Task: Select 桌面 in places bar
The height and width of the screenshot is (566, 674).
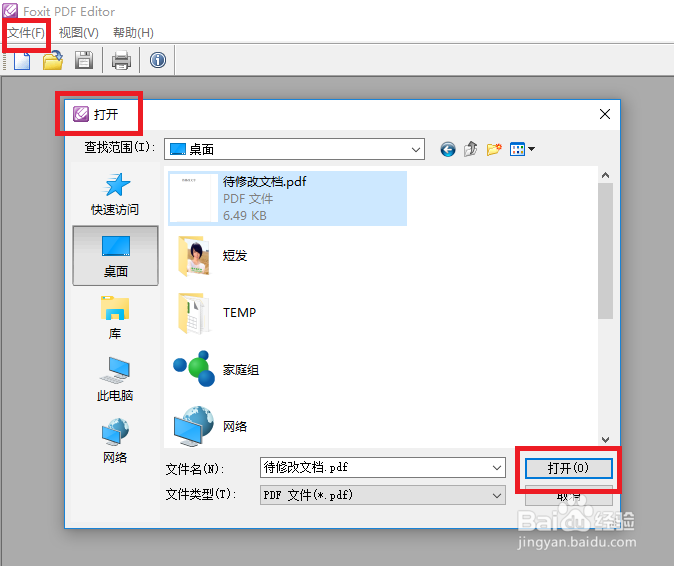Action: 115,256
